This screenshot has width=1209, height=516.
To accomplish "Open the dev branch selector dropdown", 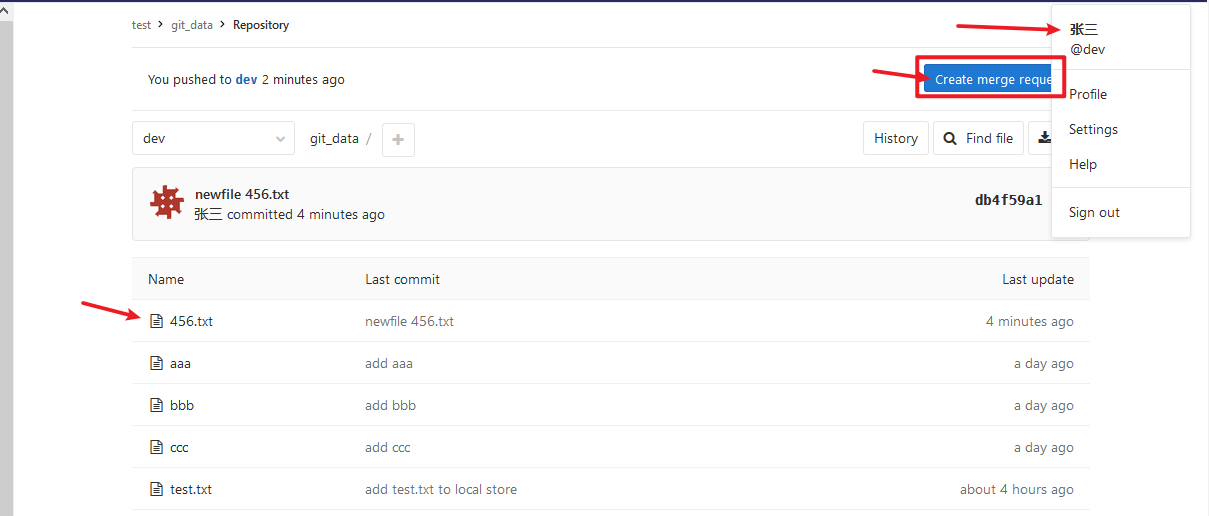I will [x=213, y=138].
